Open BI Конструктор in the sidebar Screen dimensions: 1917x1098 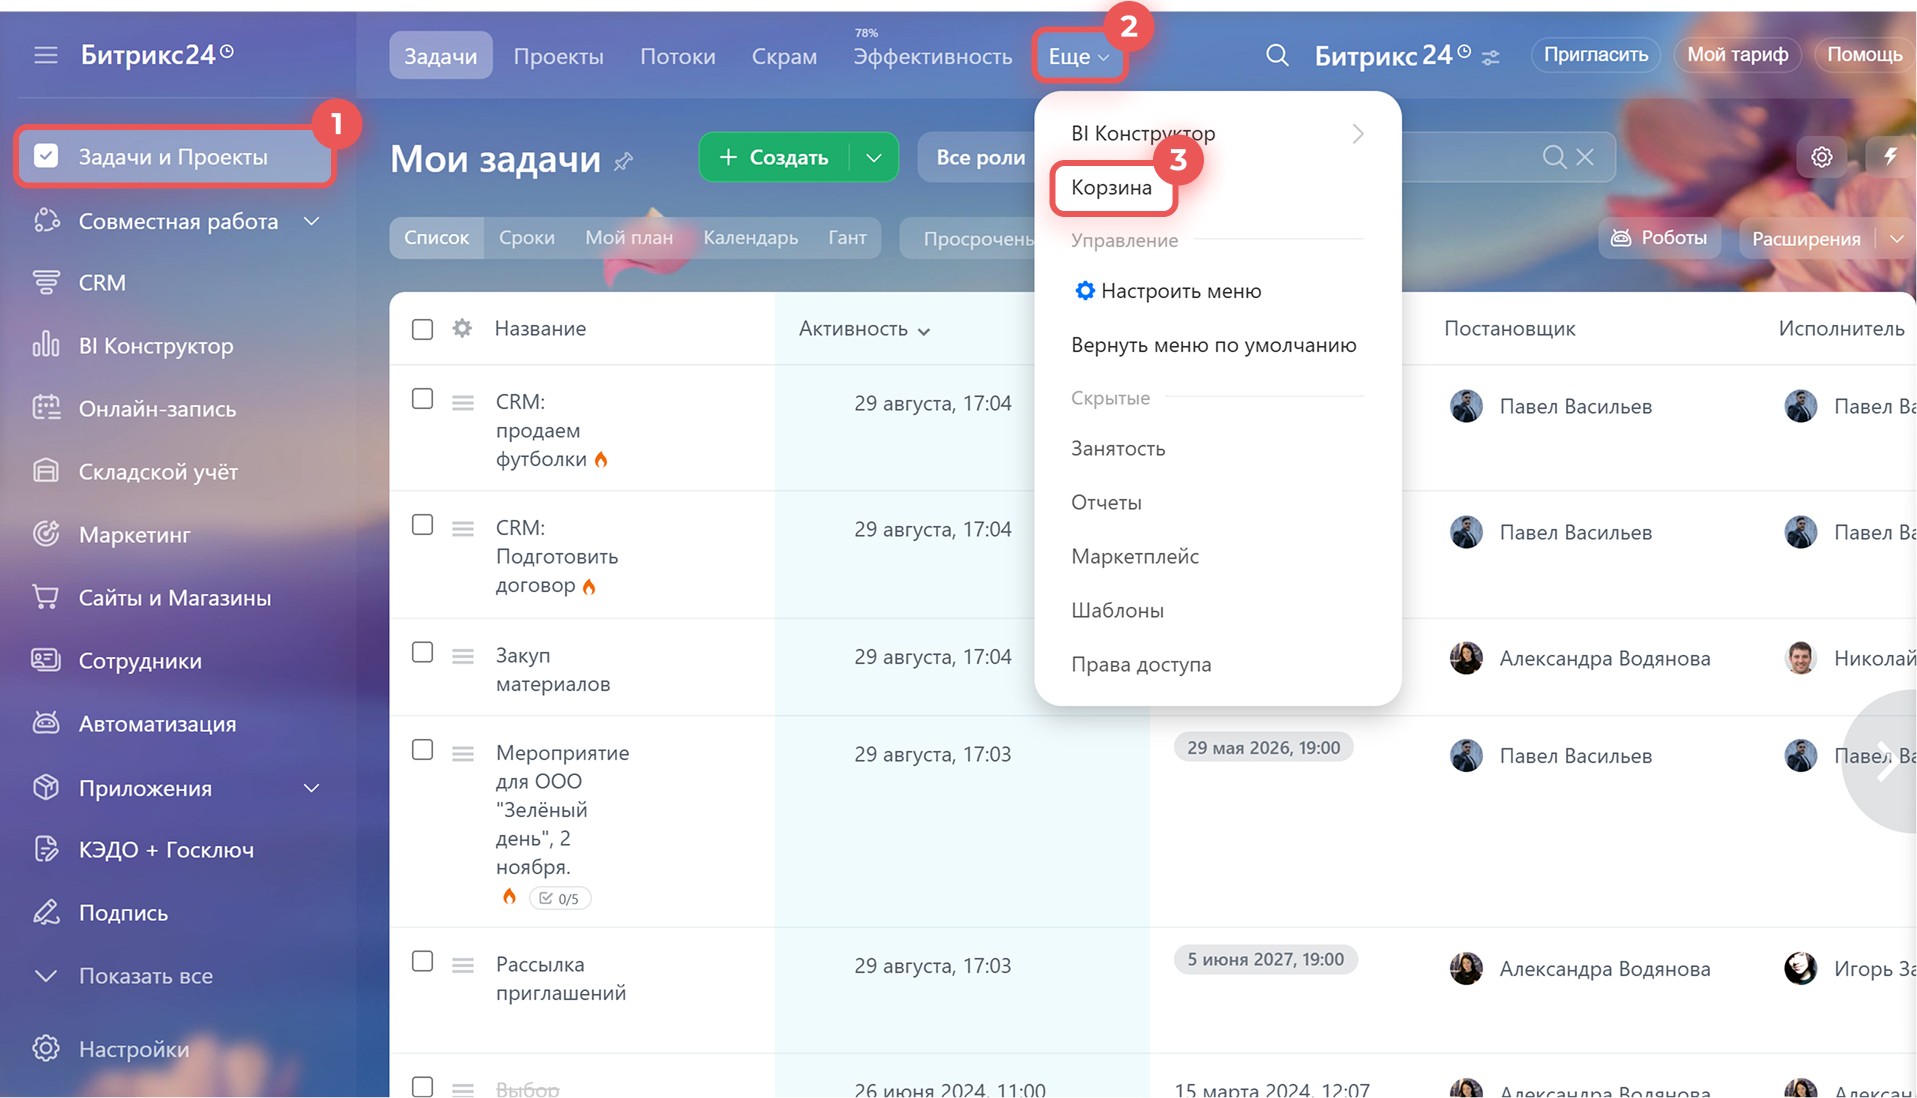155,346
